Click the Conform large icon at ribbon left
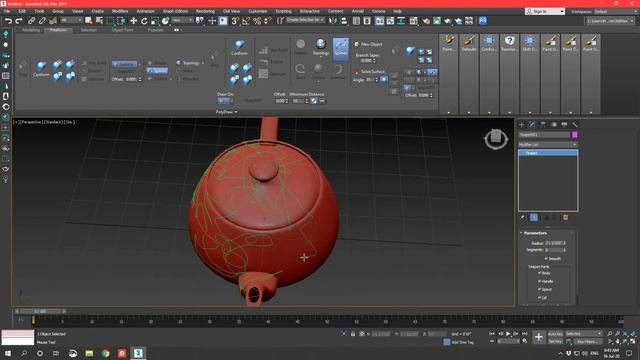The image size is (640, 360). (x=41, y=69)
